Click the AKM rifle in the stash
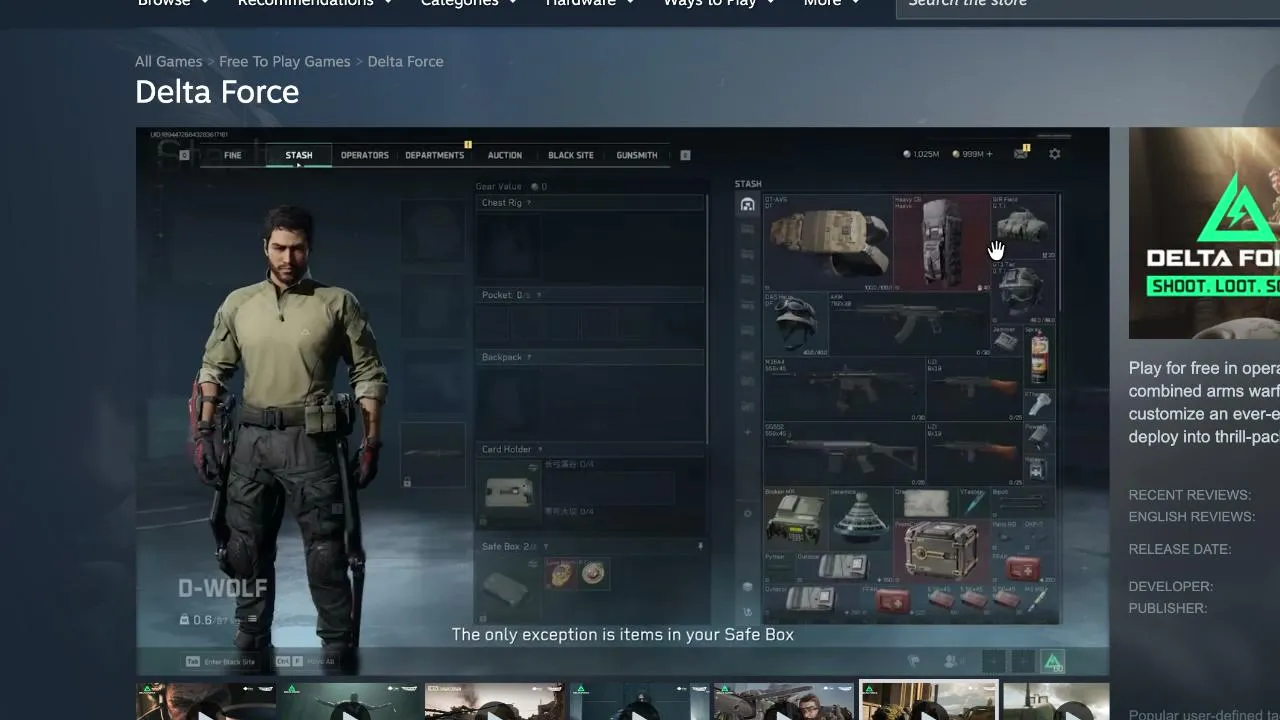Viewport: 1280px width, 720px height. pyautogui.click(x=909, y=323)
